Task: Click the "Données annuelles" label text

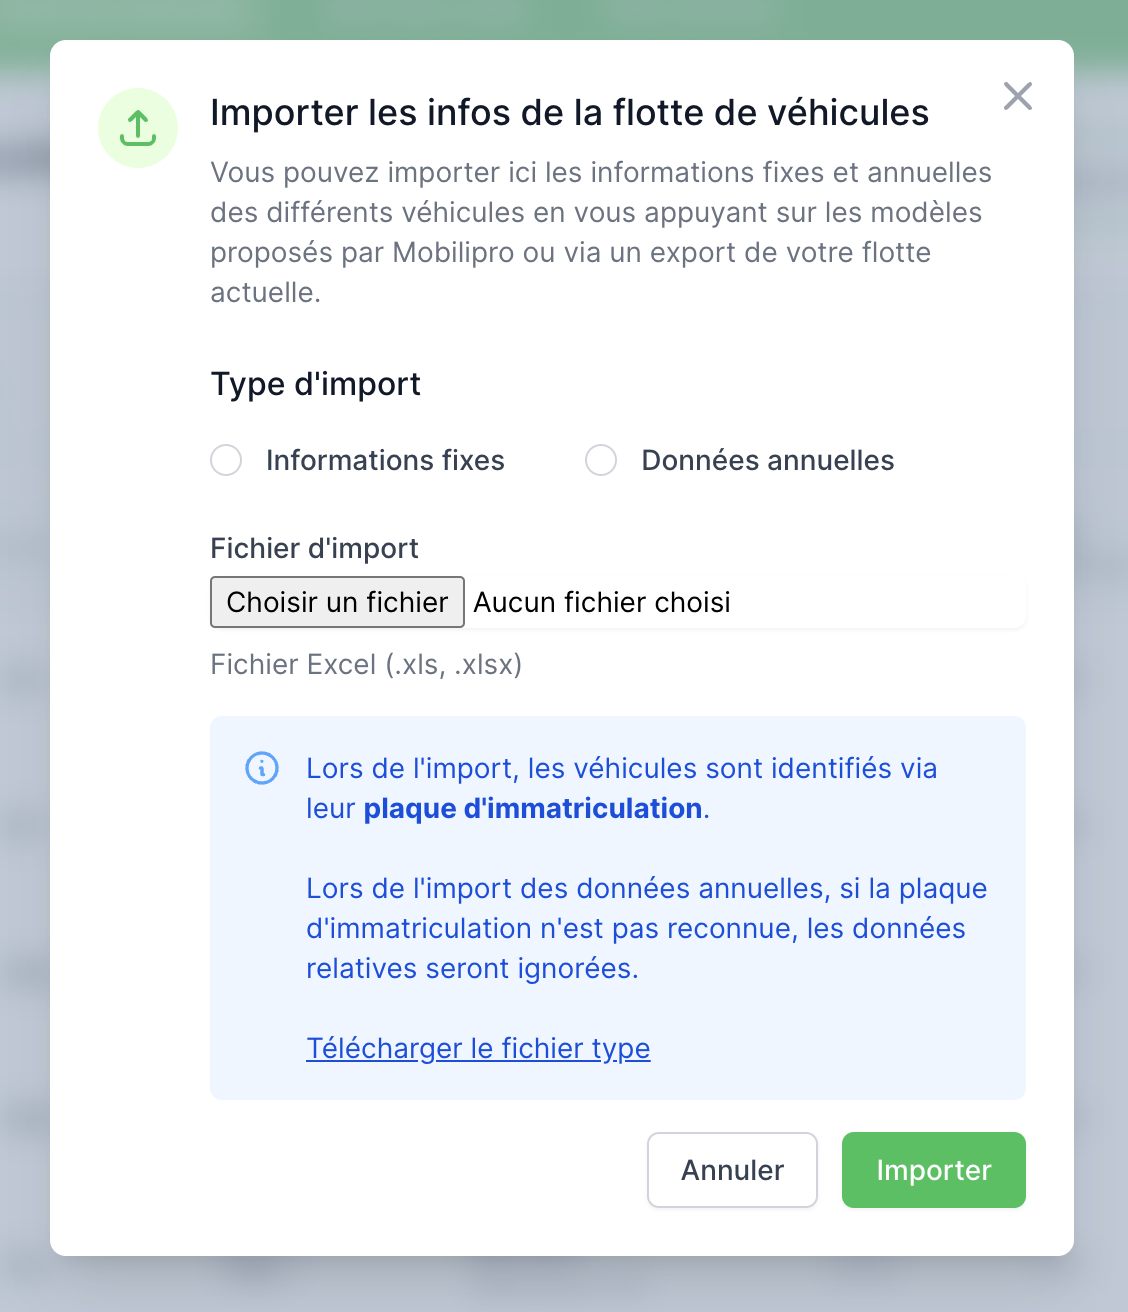Action: (x=768, y=460)
